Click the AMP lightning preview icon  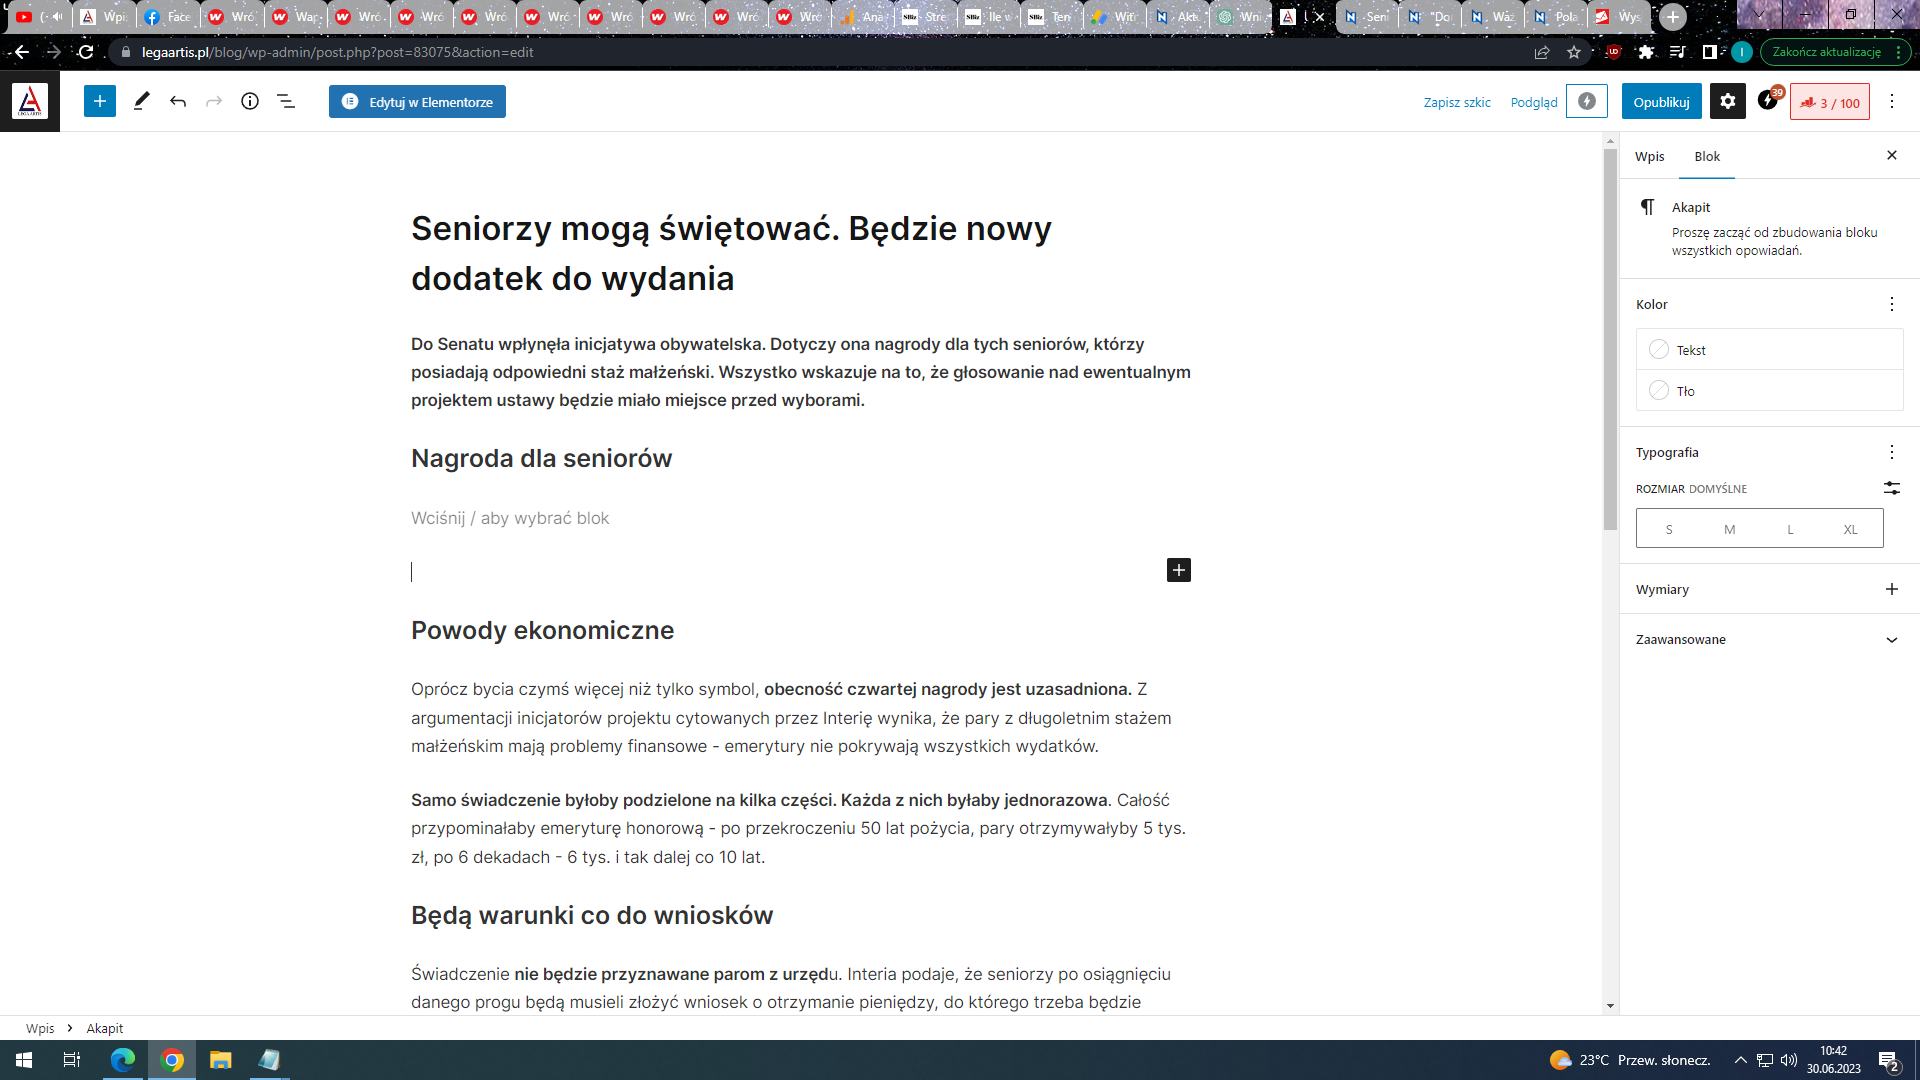point(1586,101)
